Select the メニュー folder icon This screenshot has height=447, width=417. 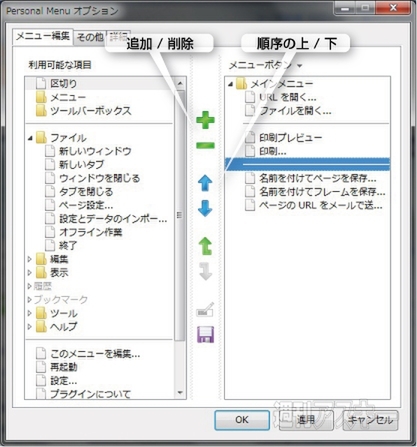[41, 97]
